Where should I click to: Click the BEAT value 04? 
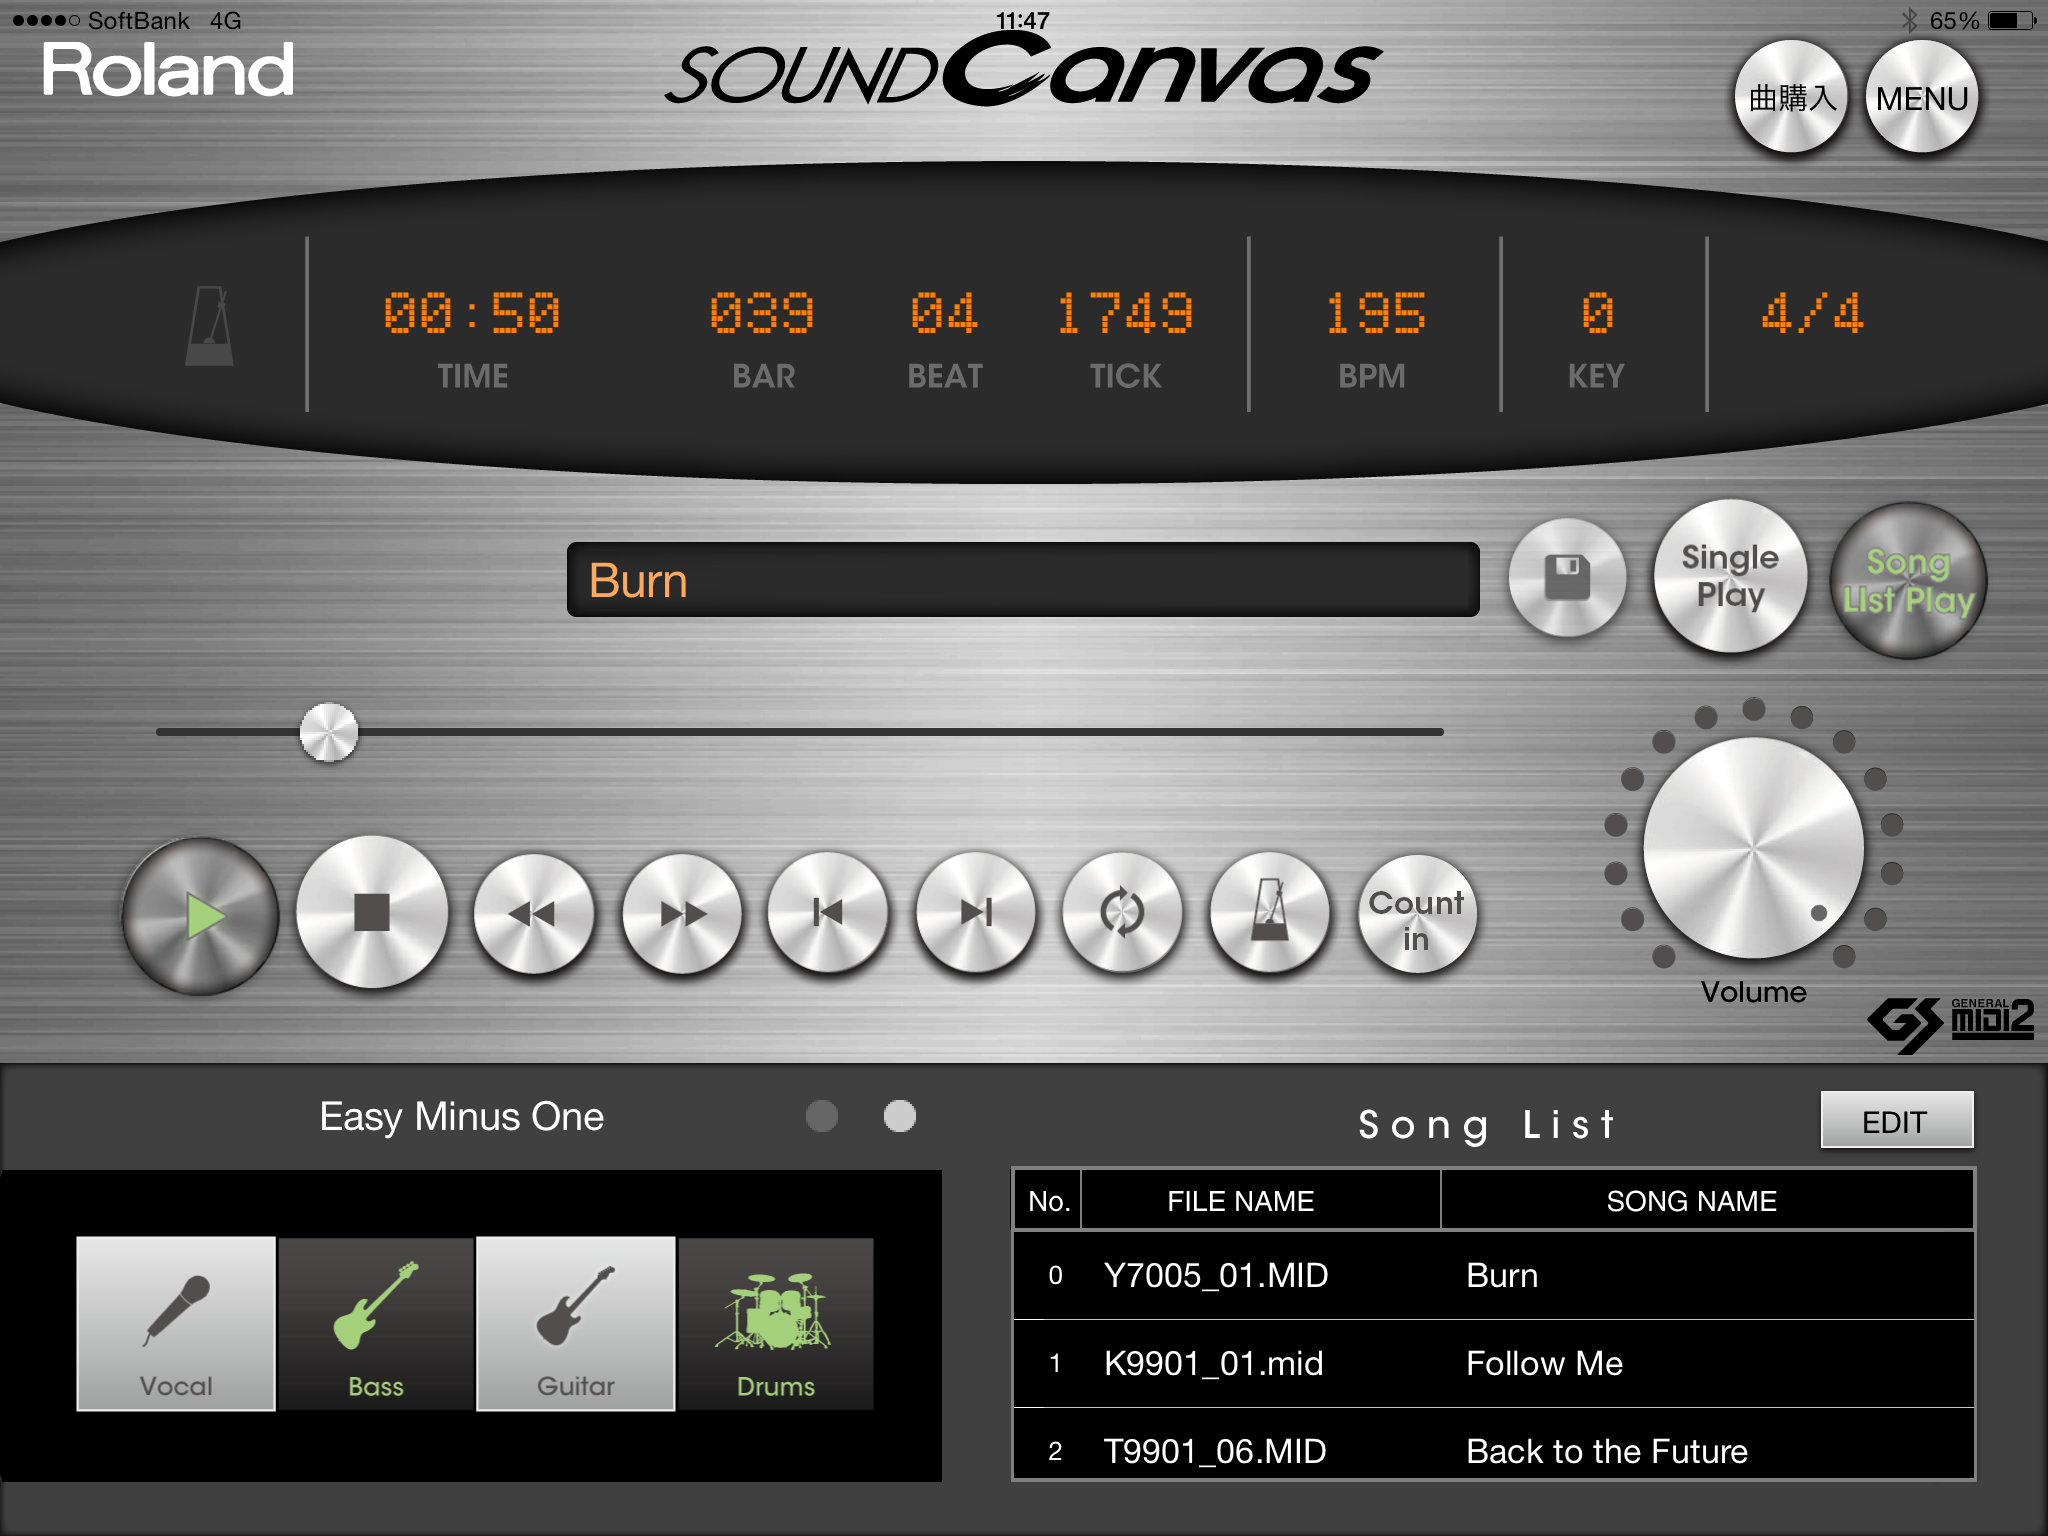(943, 313)
